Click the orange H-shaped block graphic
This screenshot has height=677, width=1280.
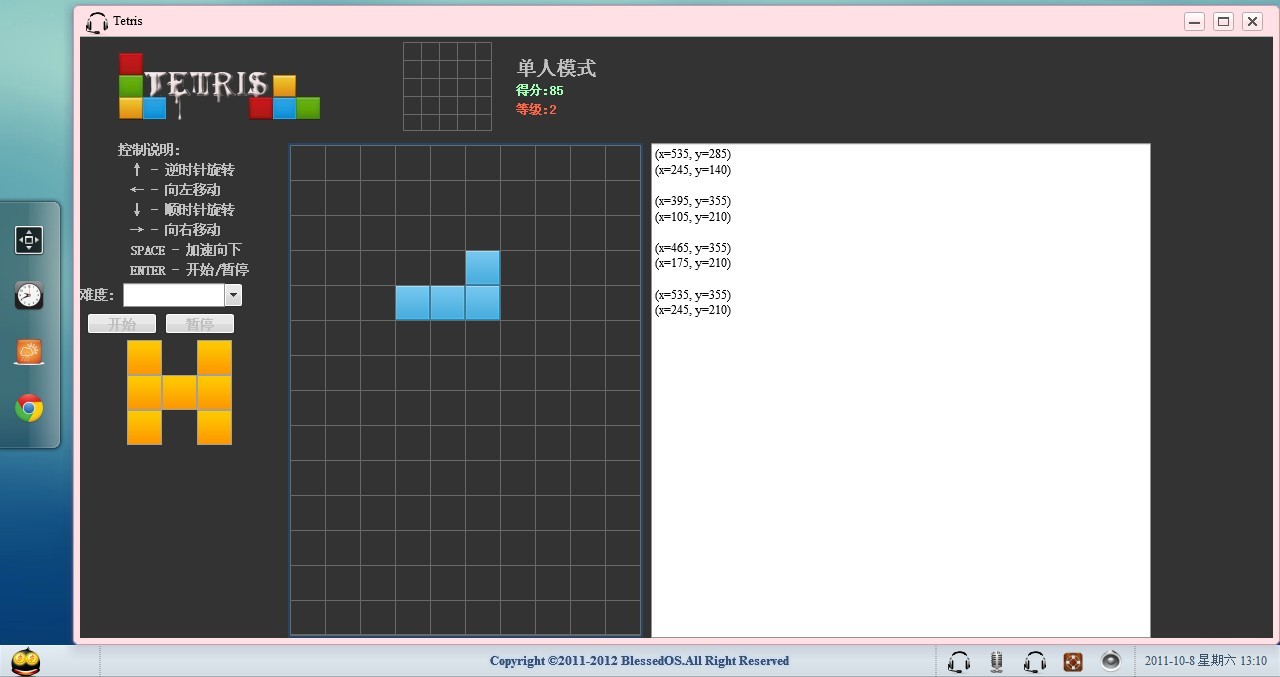(180, 392)
